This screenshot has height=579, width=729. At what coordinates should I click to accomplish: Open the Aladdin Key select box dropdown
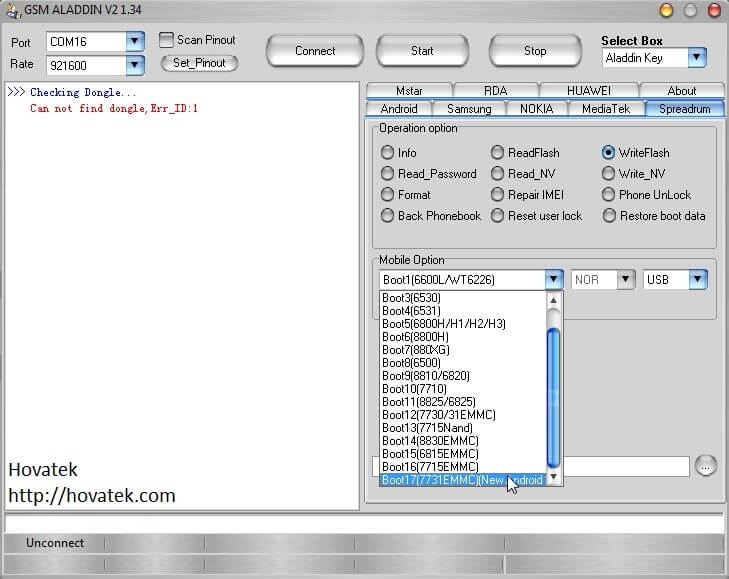pos(696,58)
